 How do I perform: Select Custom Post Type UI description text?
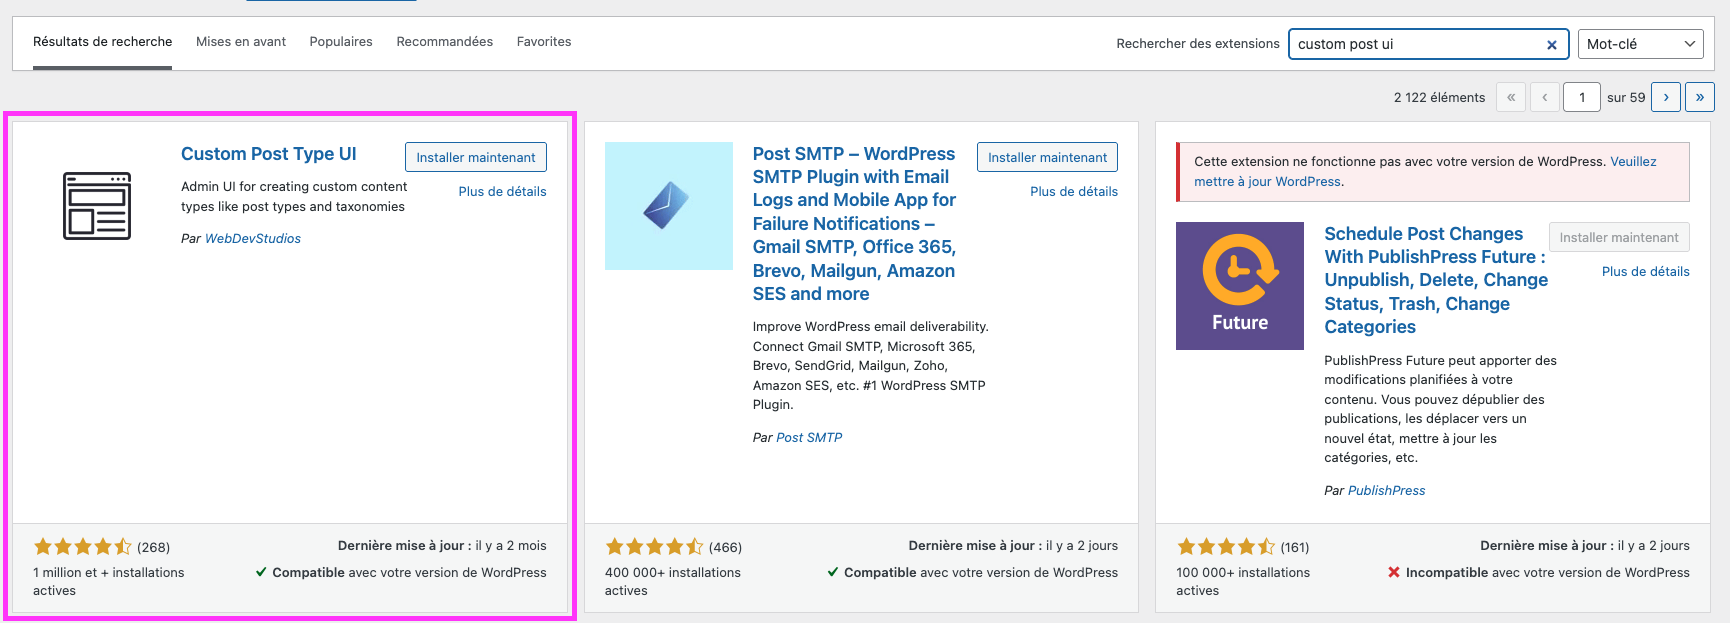pos(294,197)
